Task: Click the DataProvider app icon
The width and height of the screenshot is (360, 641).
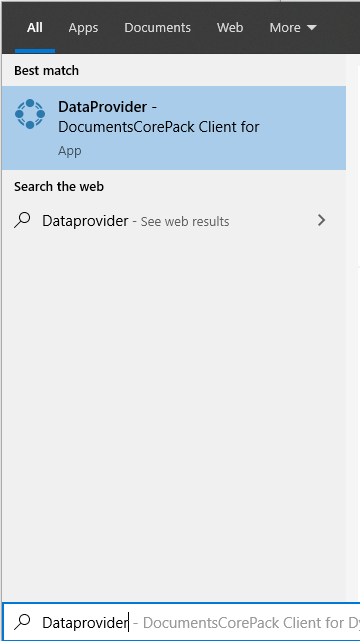Action: (30, 114)
